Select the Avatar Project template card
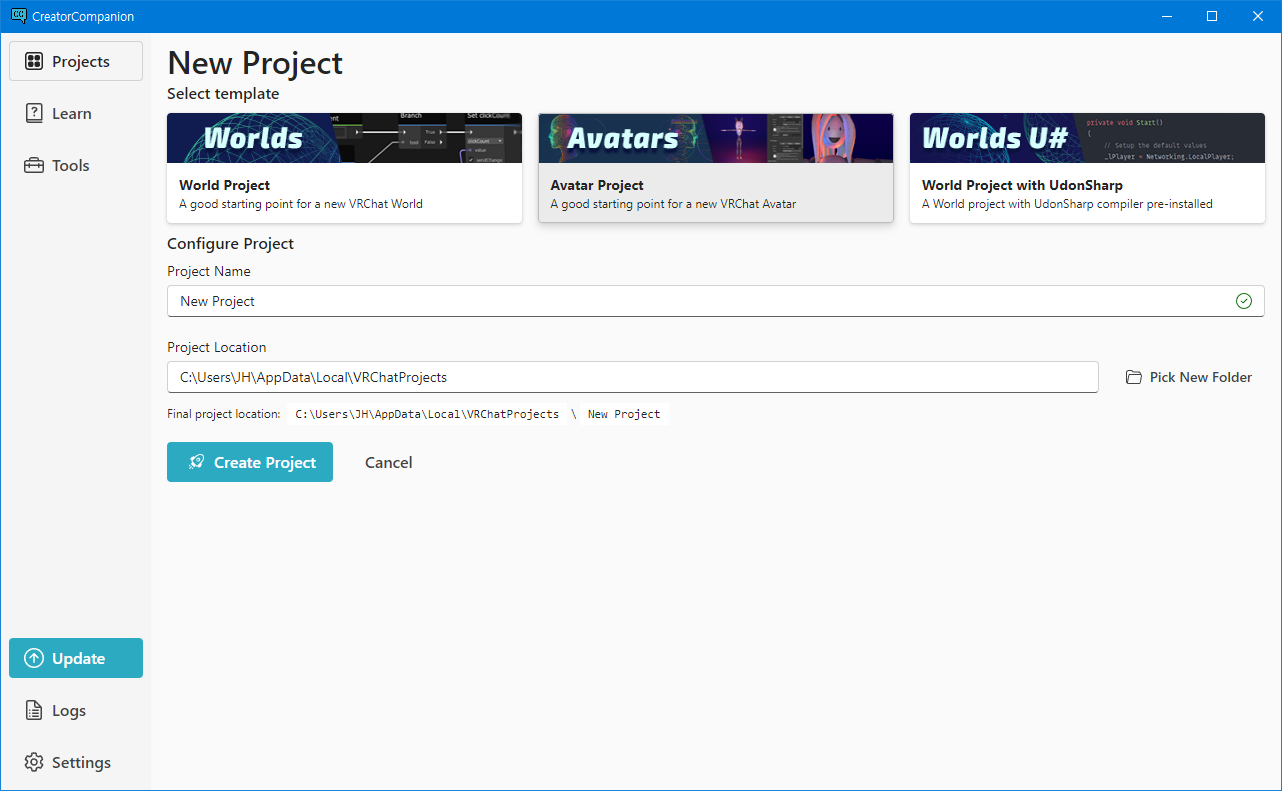1282x791 pixels. tap(716, 167)
